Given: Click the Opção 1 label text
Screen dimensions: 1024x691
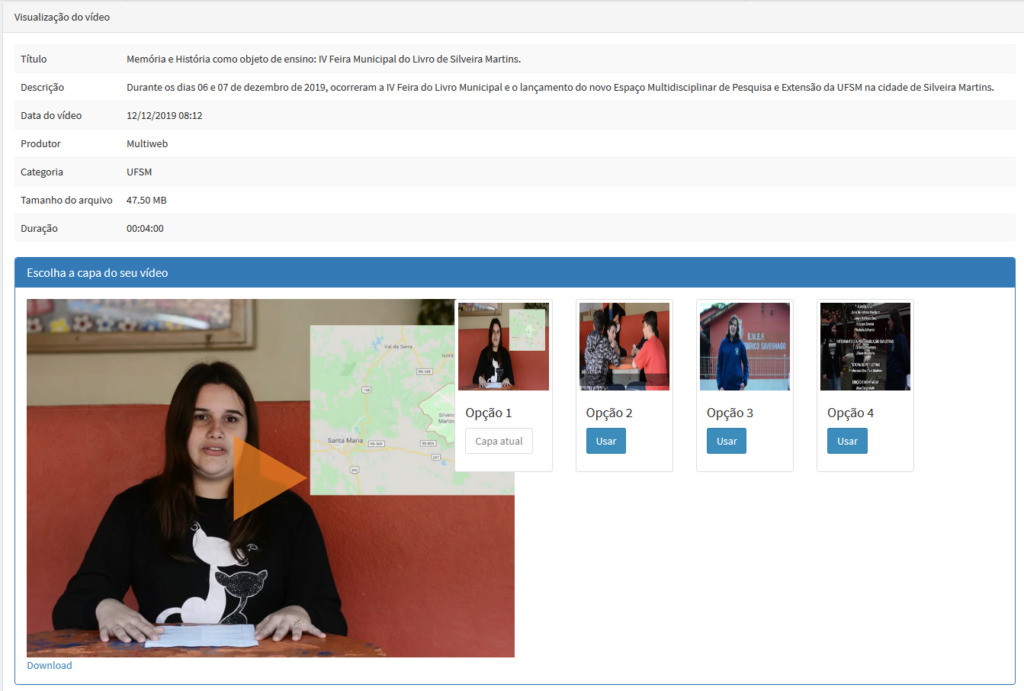Looking at the screenshot, I should (488, 413).
